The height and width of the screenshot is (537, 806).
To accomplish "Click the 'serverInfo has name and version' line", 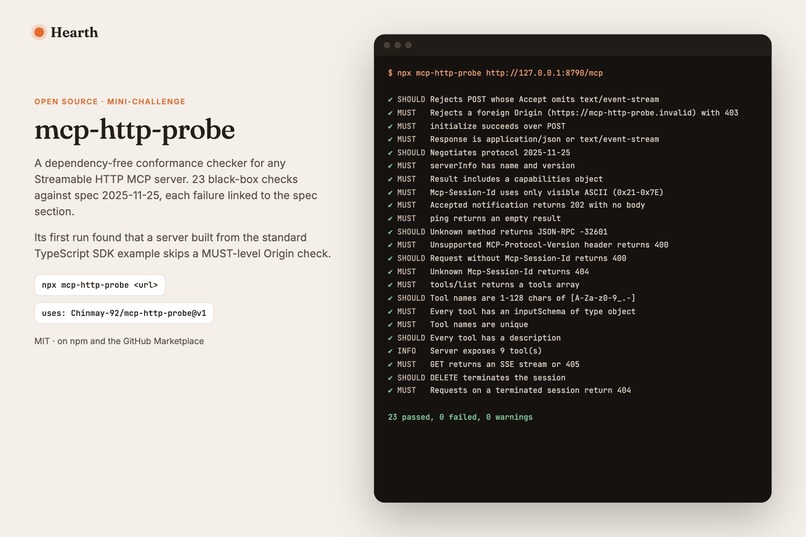I will coord(482,165).
